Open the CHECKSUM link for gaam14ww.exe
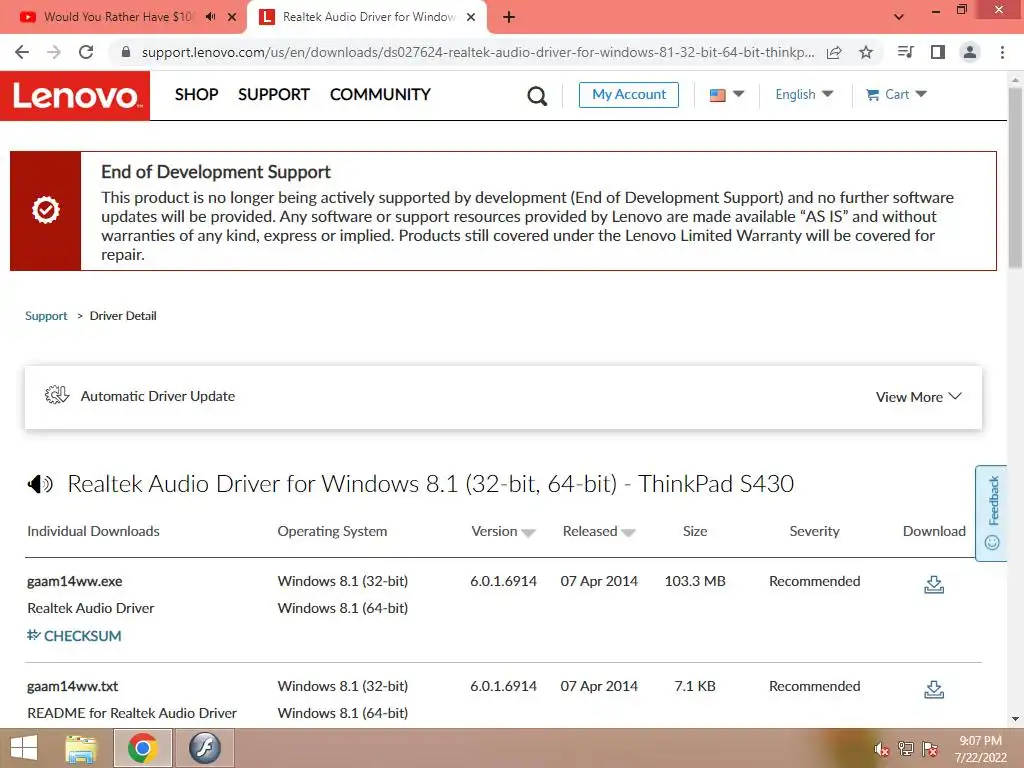 coord(74,636)
